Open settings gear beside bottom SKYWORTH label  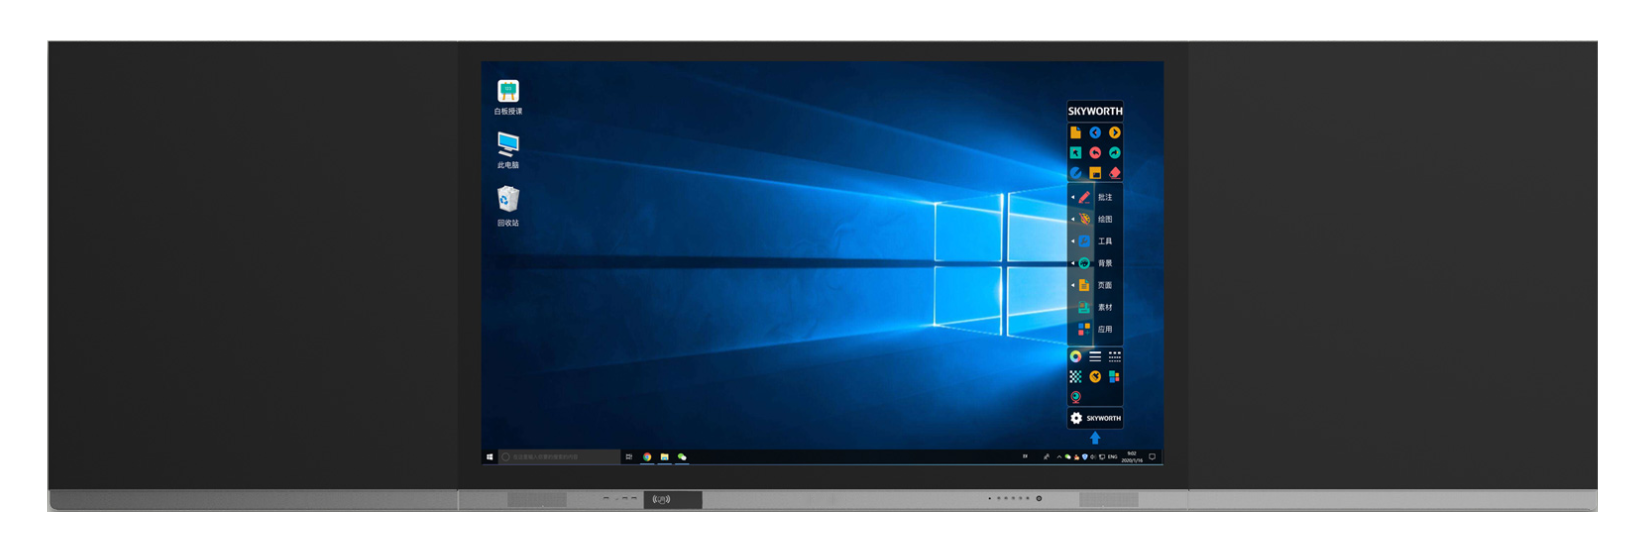click(1076, 418)
